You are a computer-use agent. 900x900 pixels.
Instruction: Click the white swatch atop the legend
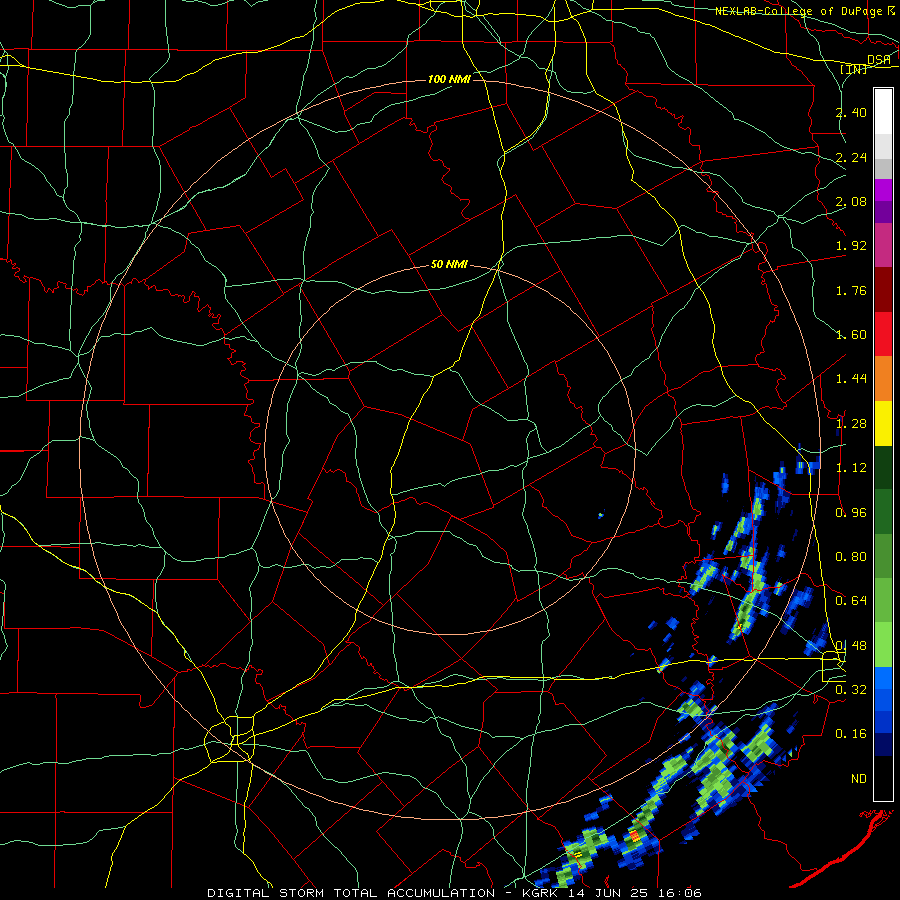click(x=883, y=111)
